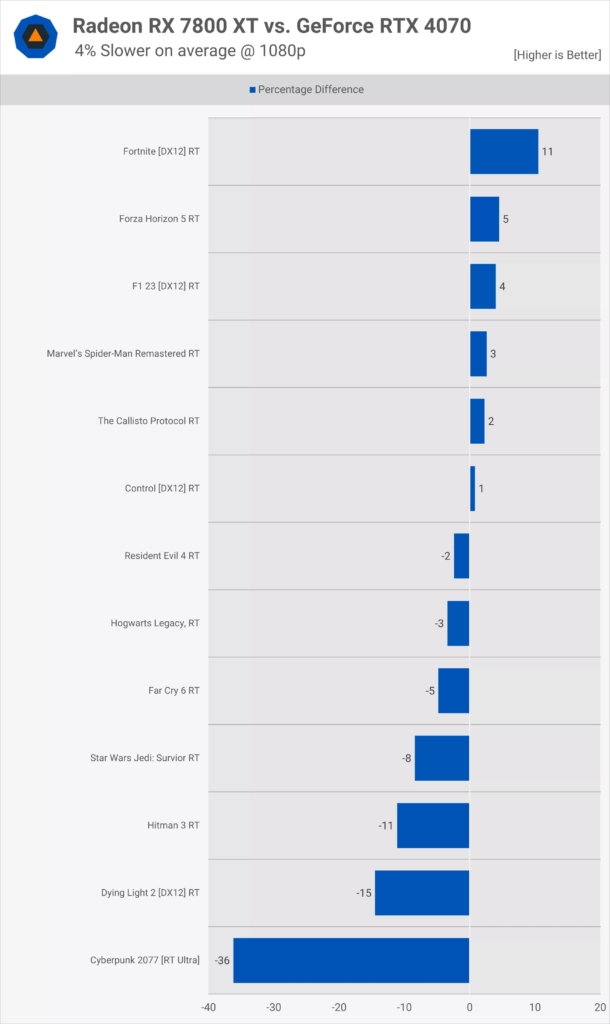Click the Cyberpunk 2077 [RT Ultra] bar

coord(351,960)
